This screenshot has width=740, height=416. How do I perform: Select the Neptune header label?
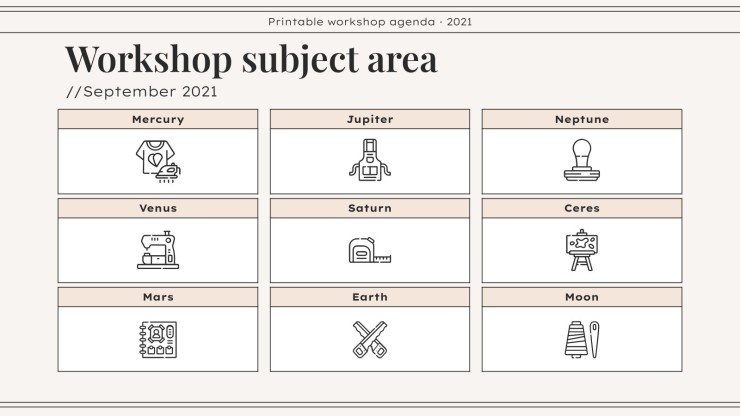[x=582, y=119]
